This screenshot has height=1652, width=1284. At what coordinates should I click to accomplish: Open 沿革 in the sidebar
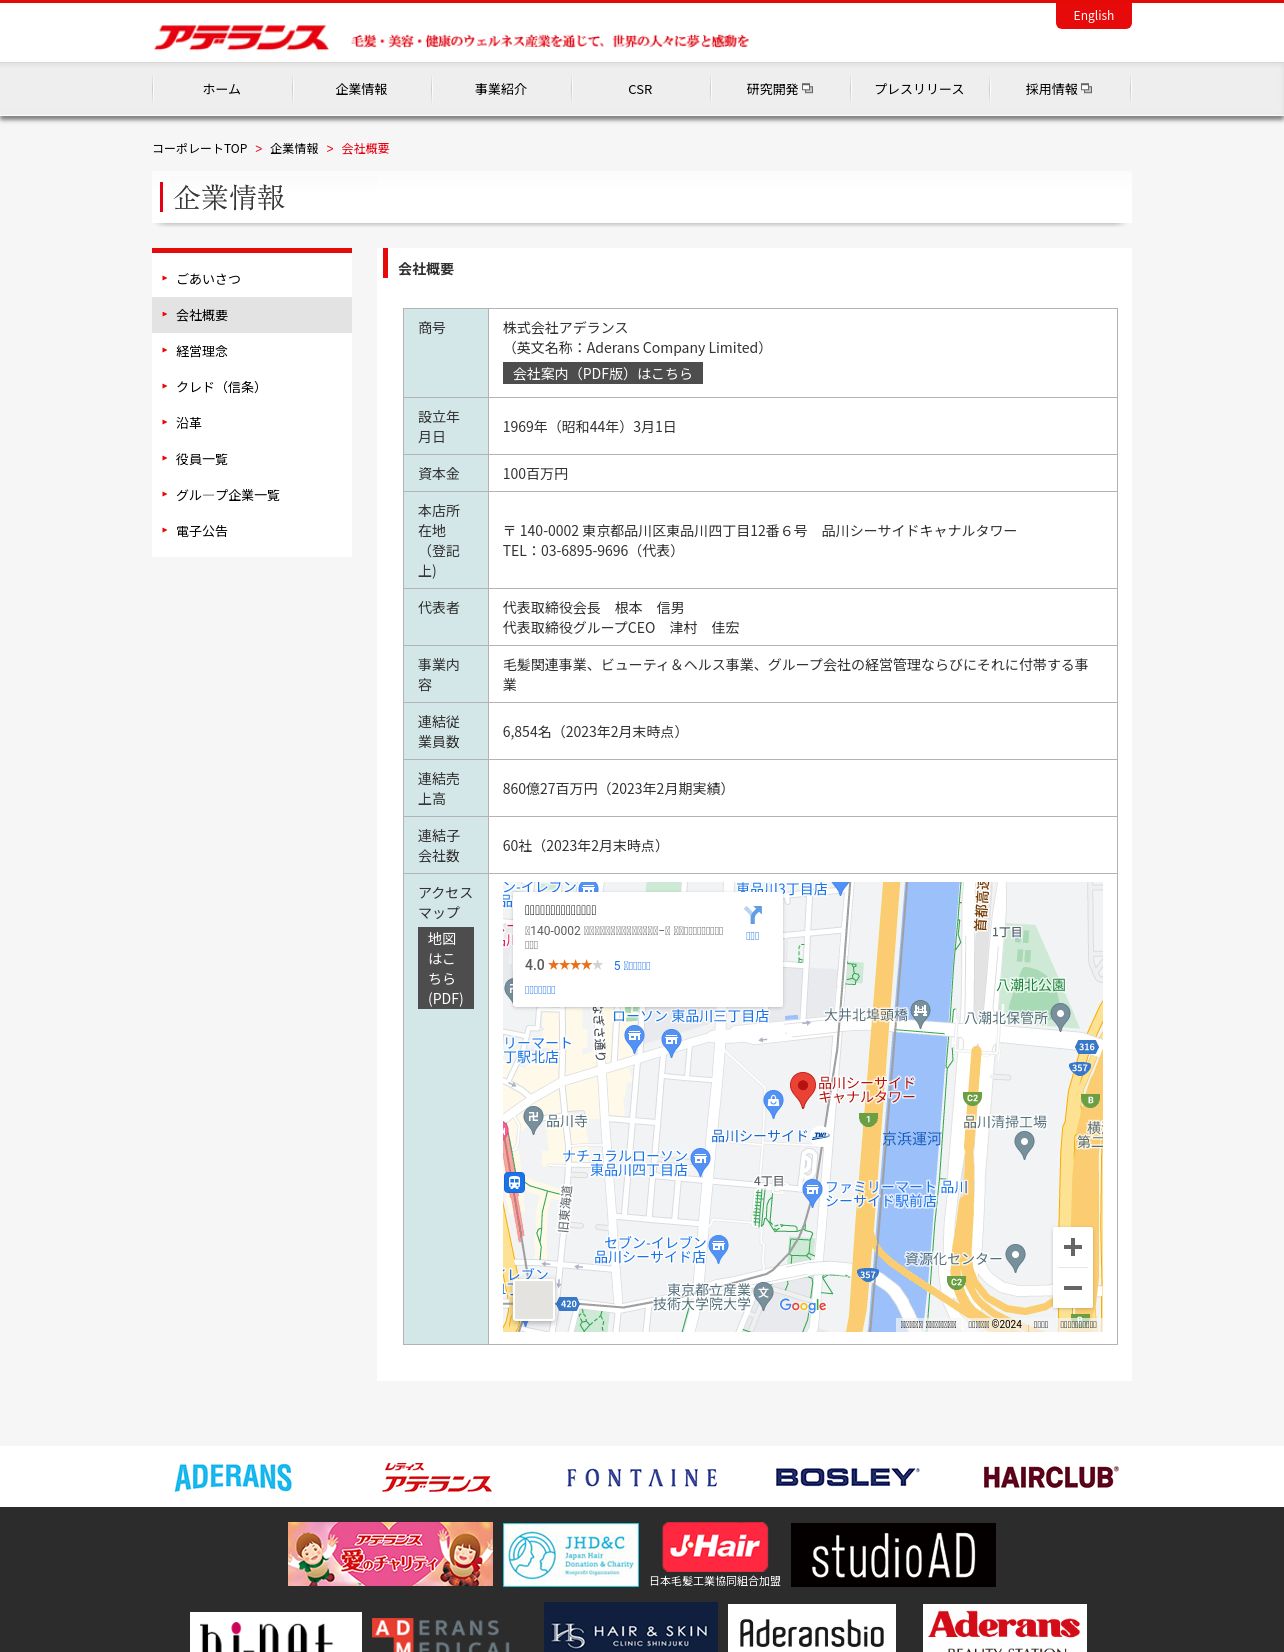tap(252, 423)
